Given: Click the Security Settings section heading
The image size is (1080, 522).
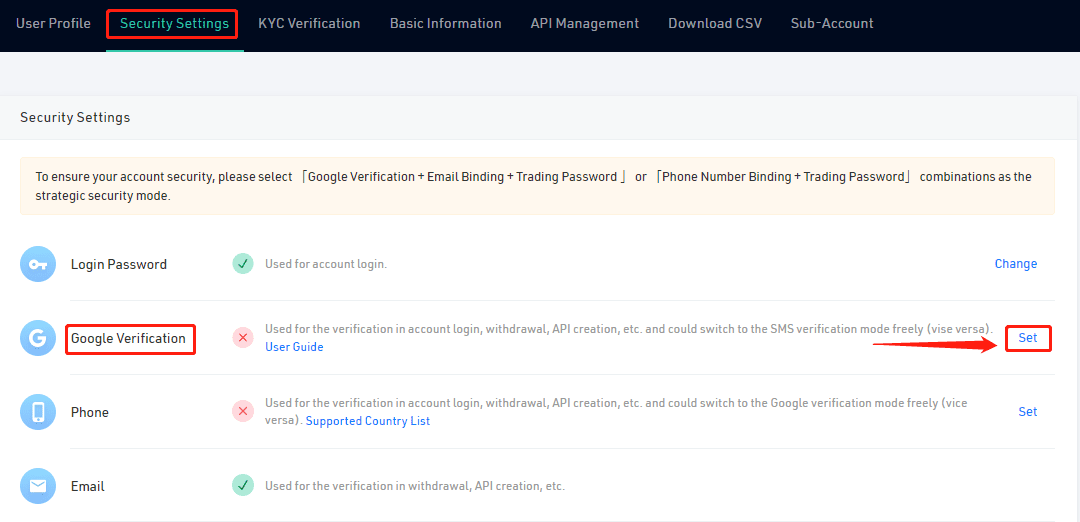Looking at the screenshot, I should point(75,118).
